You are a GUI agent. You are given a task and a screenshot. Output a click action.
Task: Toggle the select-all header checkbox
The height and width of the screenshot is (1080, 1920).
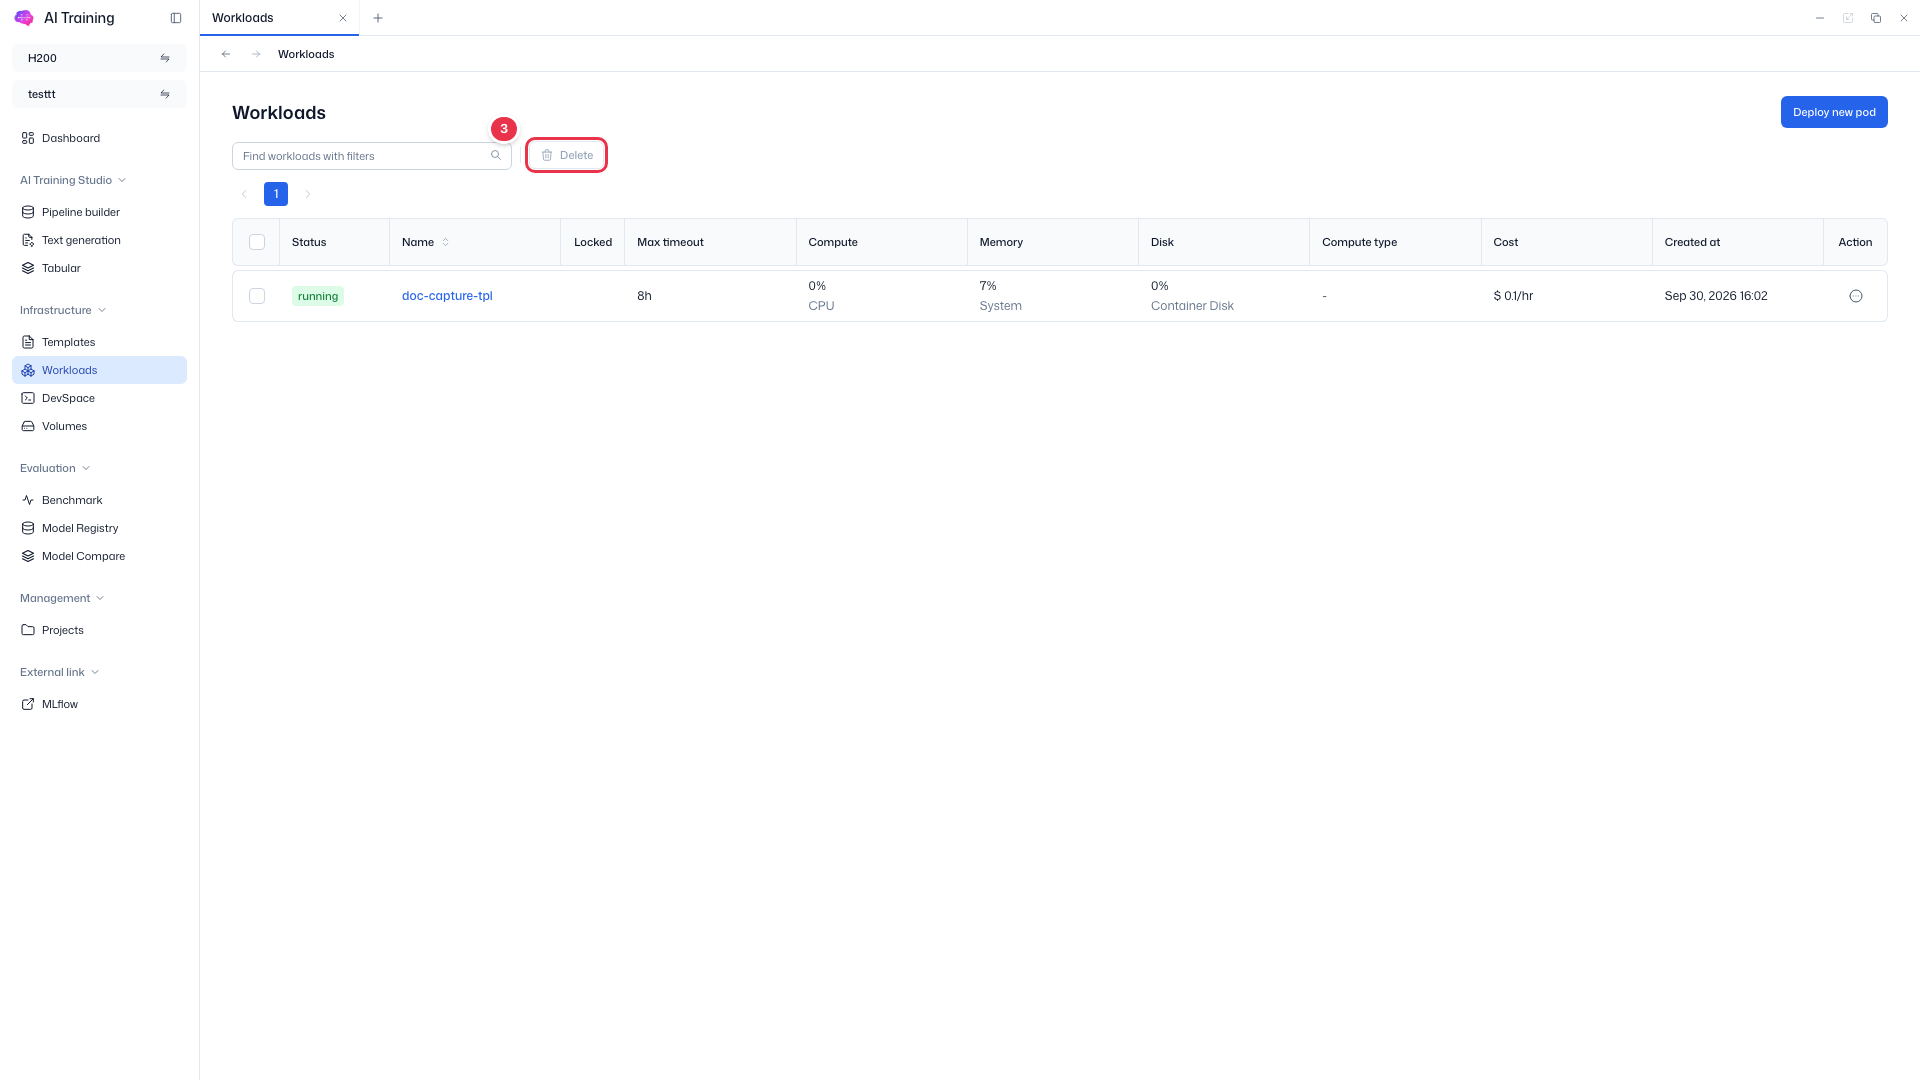(x=257, y=242)
